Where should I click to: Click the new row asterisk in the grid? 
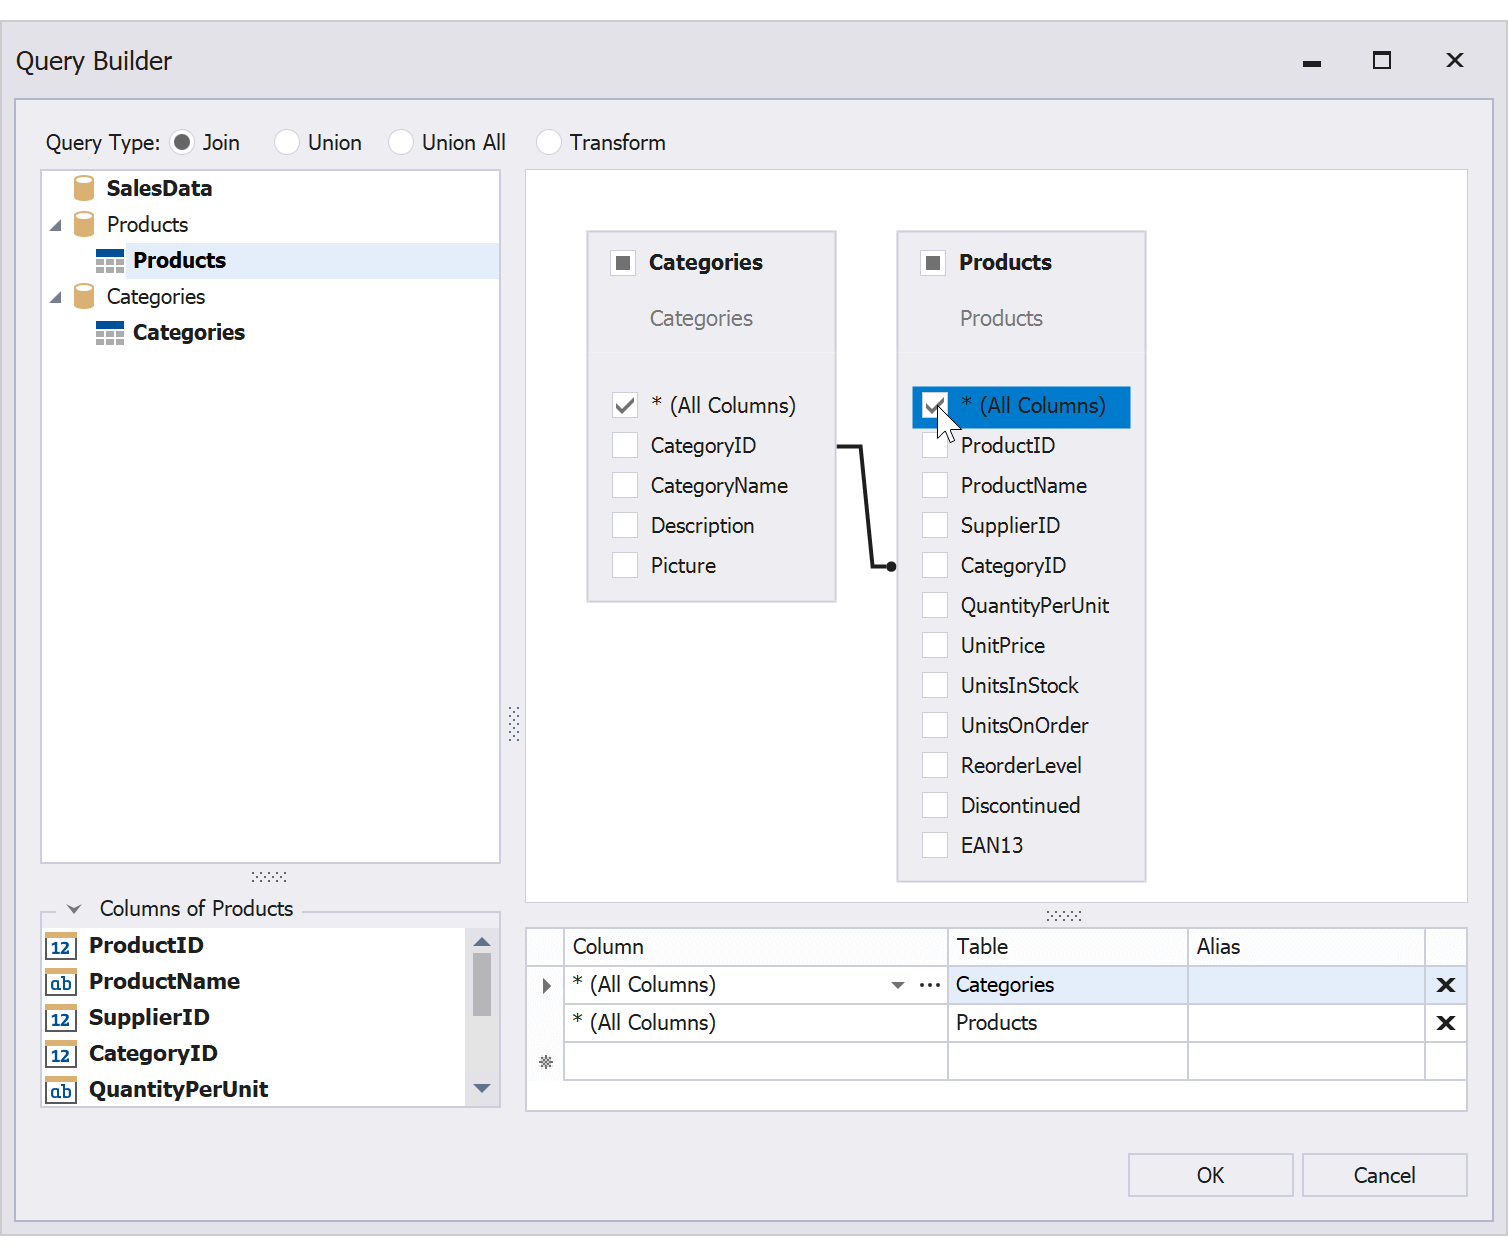pos(545,1061)
